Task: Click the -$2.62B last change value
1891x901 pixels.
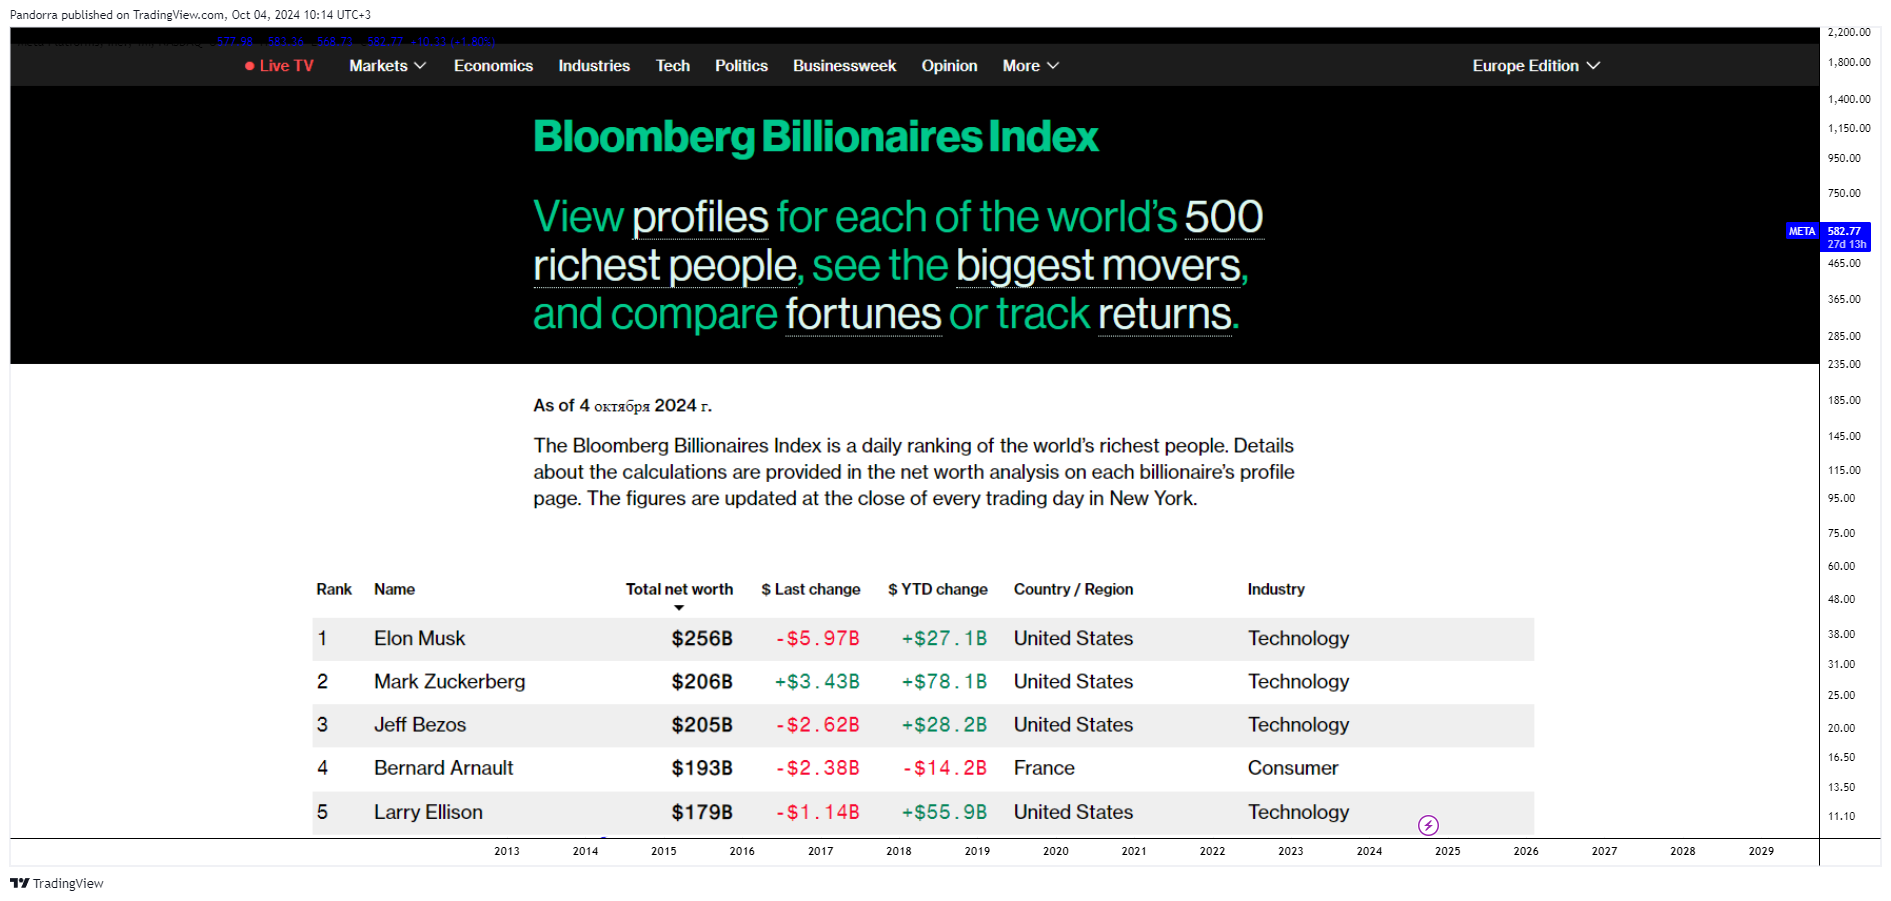Action: 817,725
